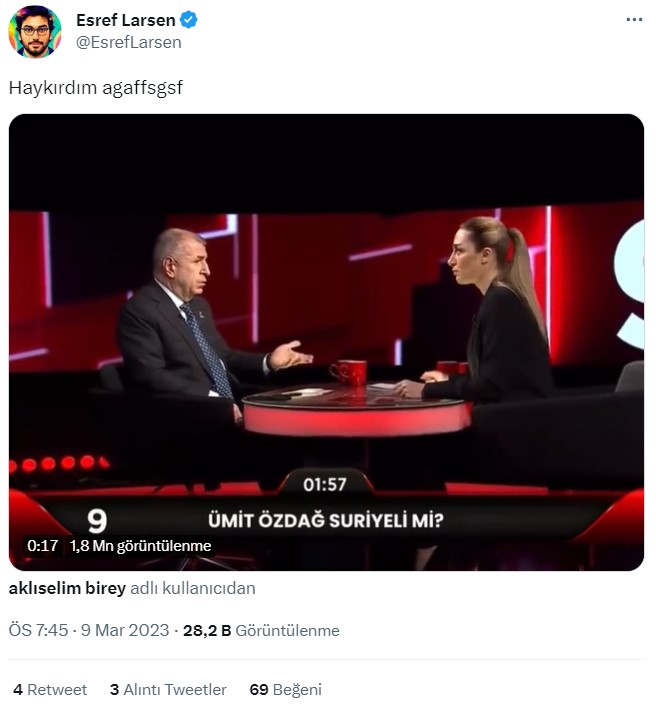Open Esref Larsen's profile avatar

(35, 33)
